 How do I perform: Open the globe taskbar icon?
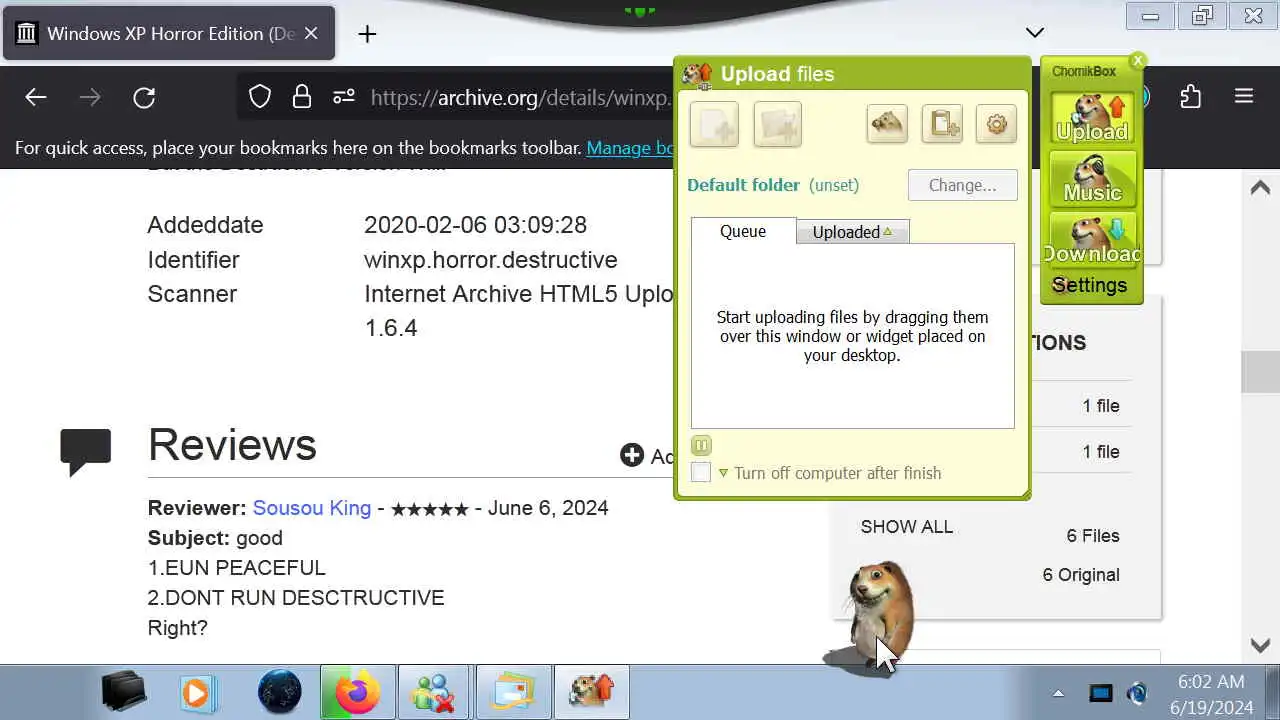[x=280, y=692]
